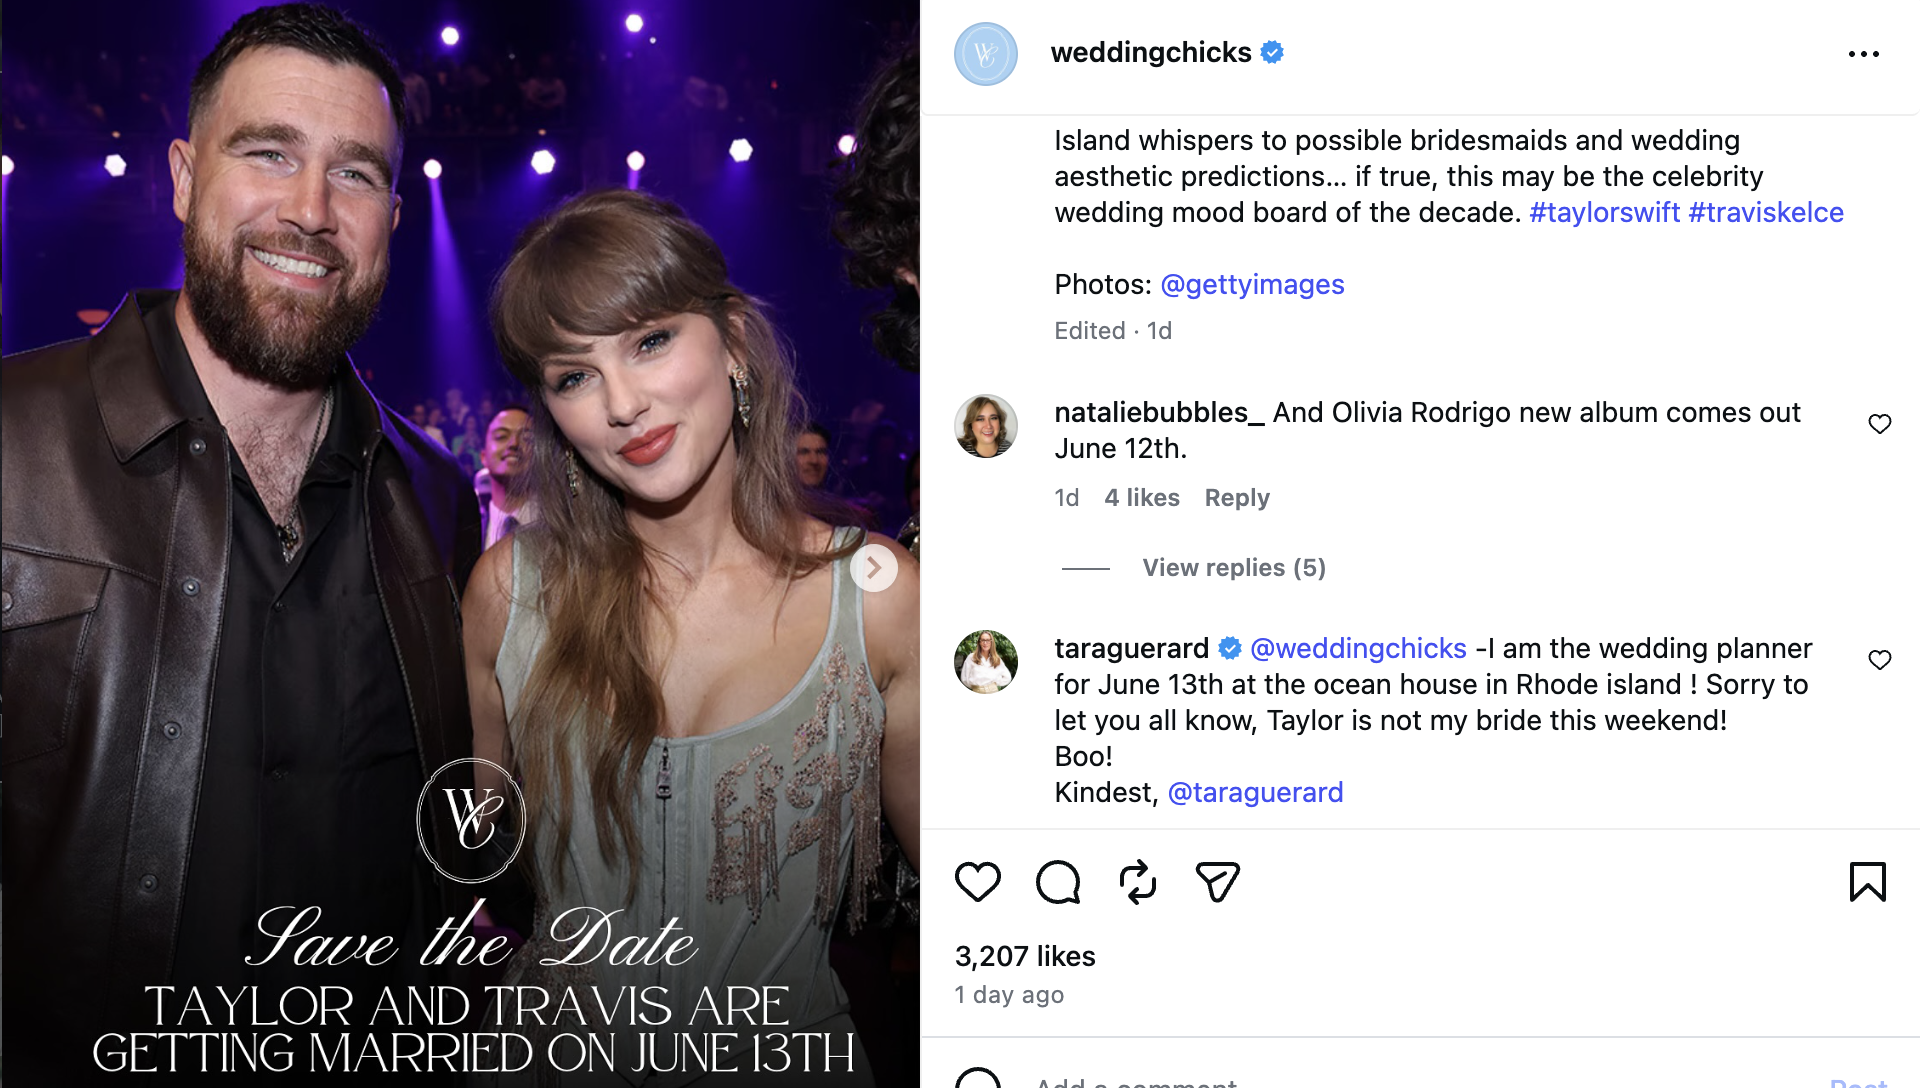
Task: Save the post with the bookmark icon
Action: point(1868,881)
